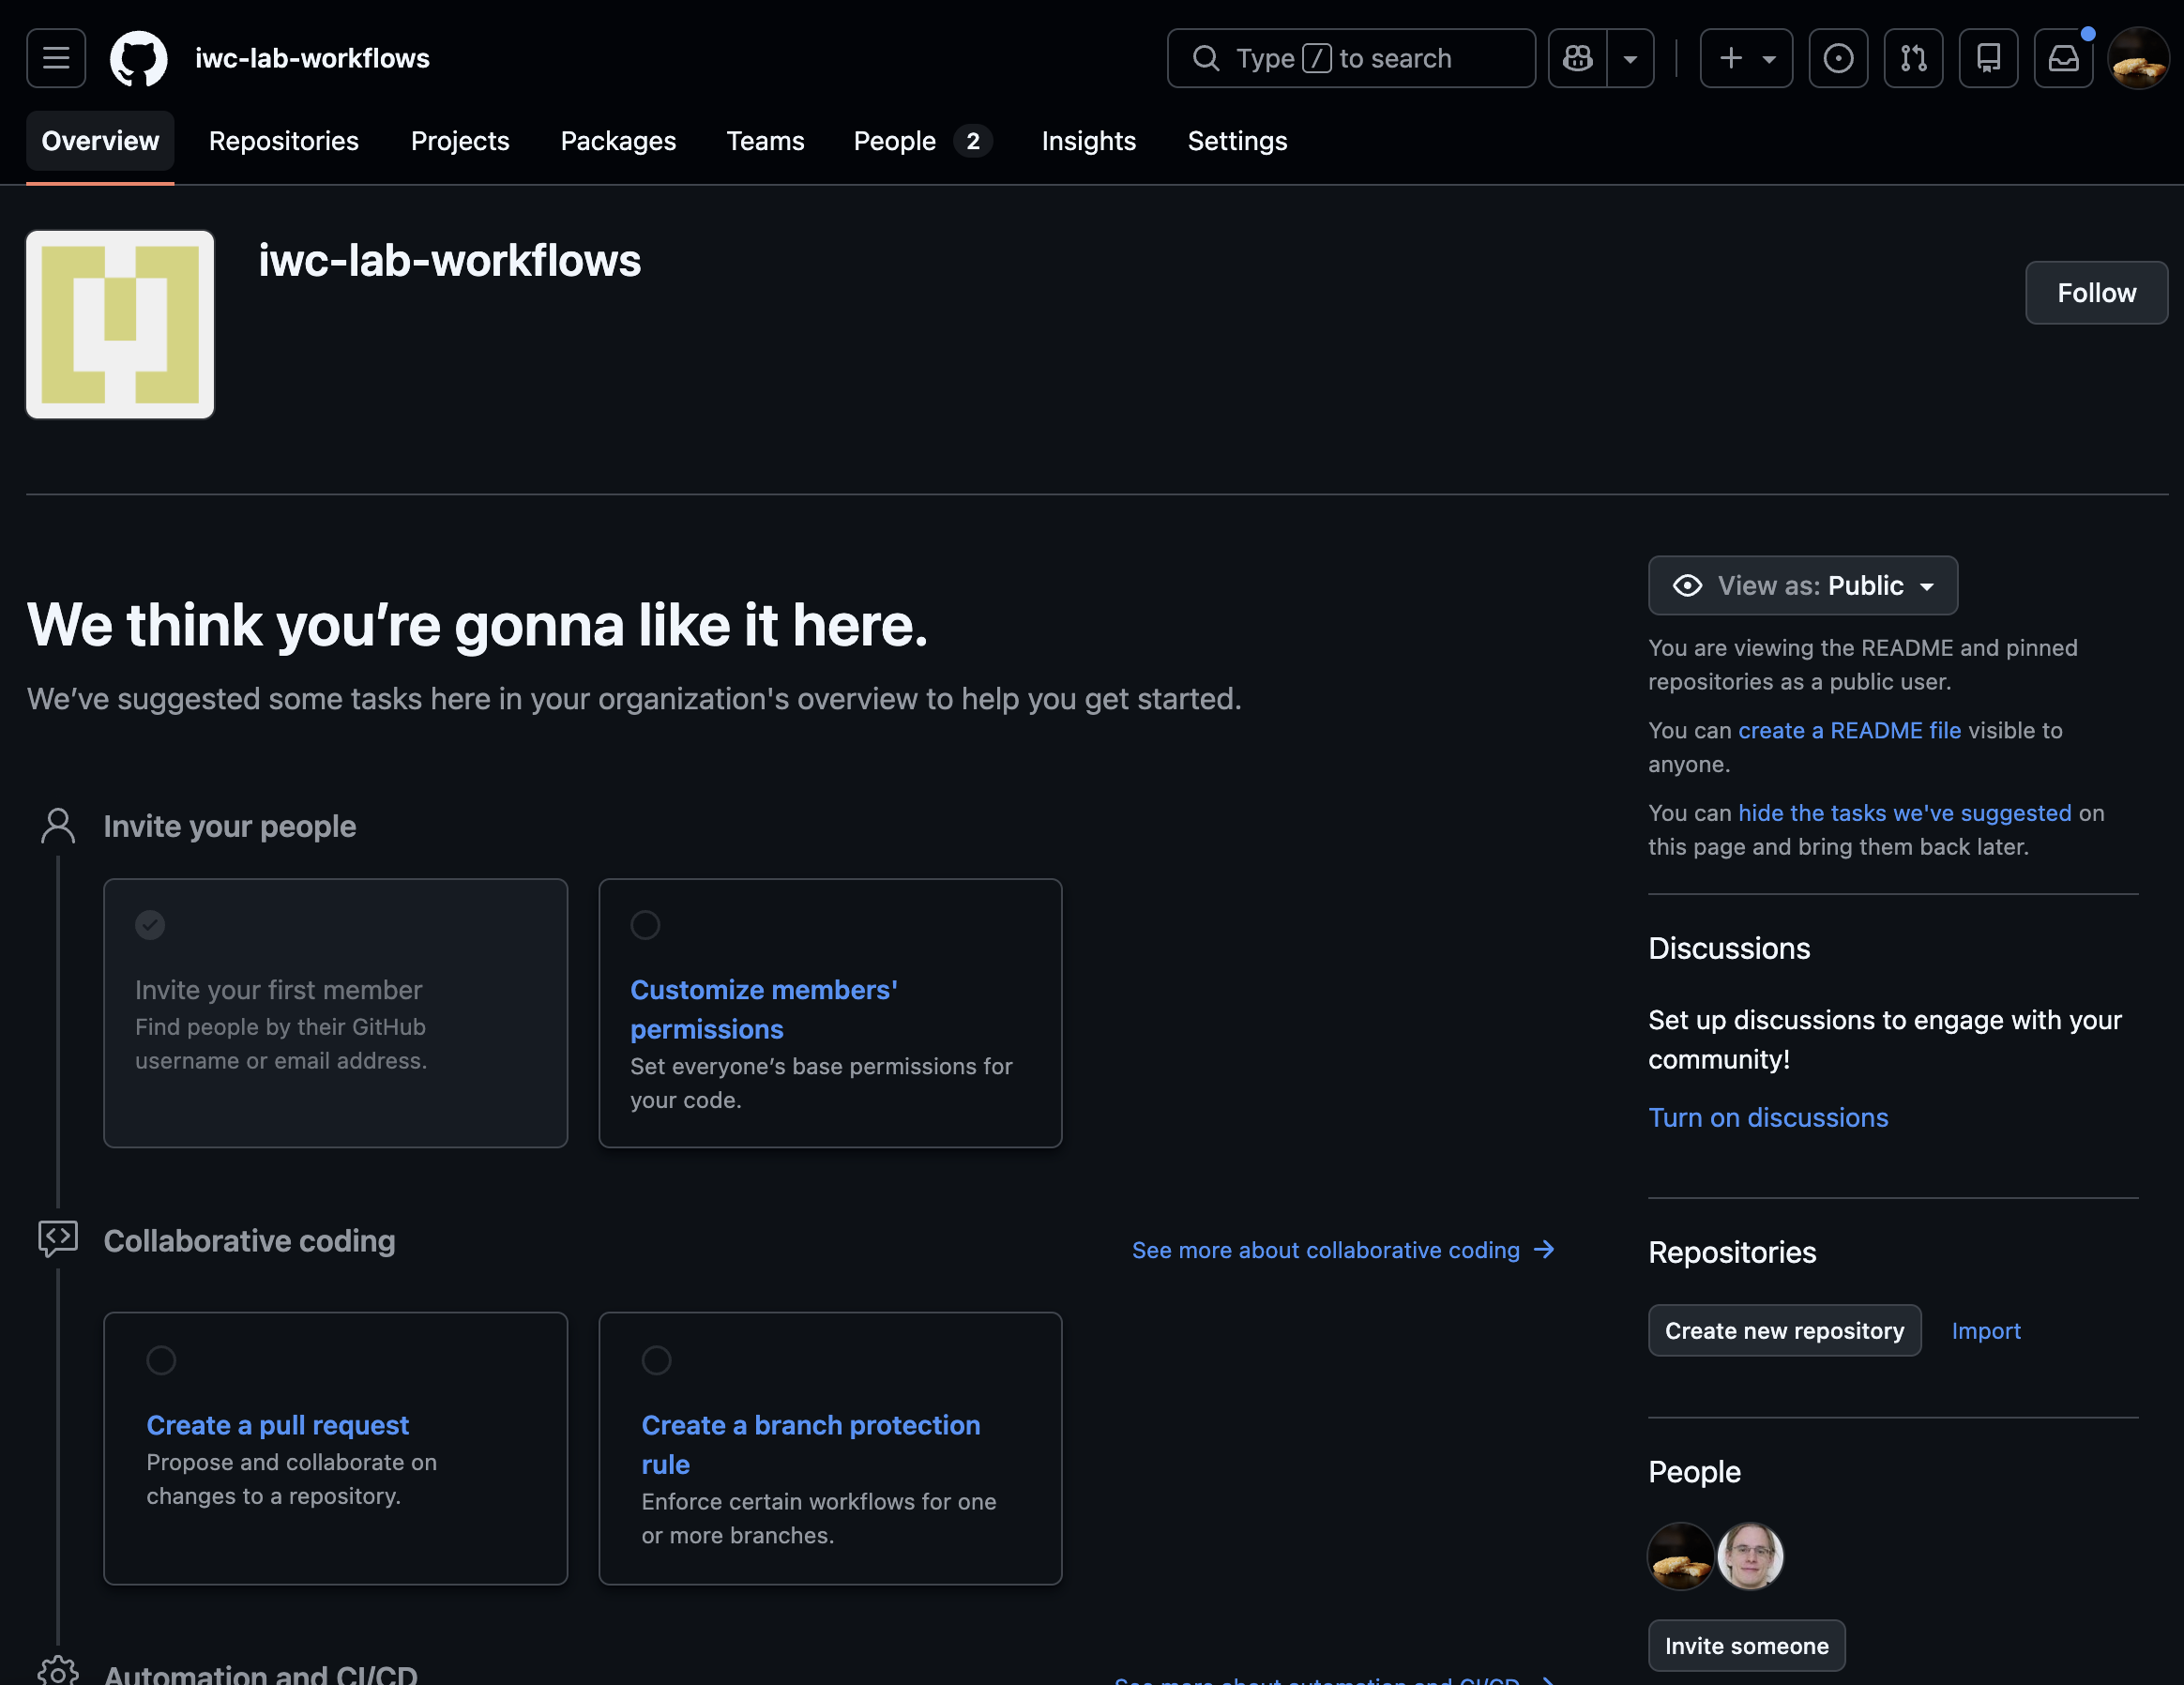Open the hamburger navigation menu

[x=56, y=58]
